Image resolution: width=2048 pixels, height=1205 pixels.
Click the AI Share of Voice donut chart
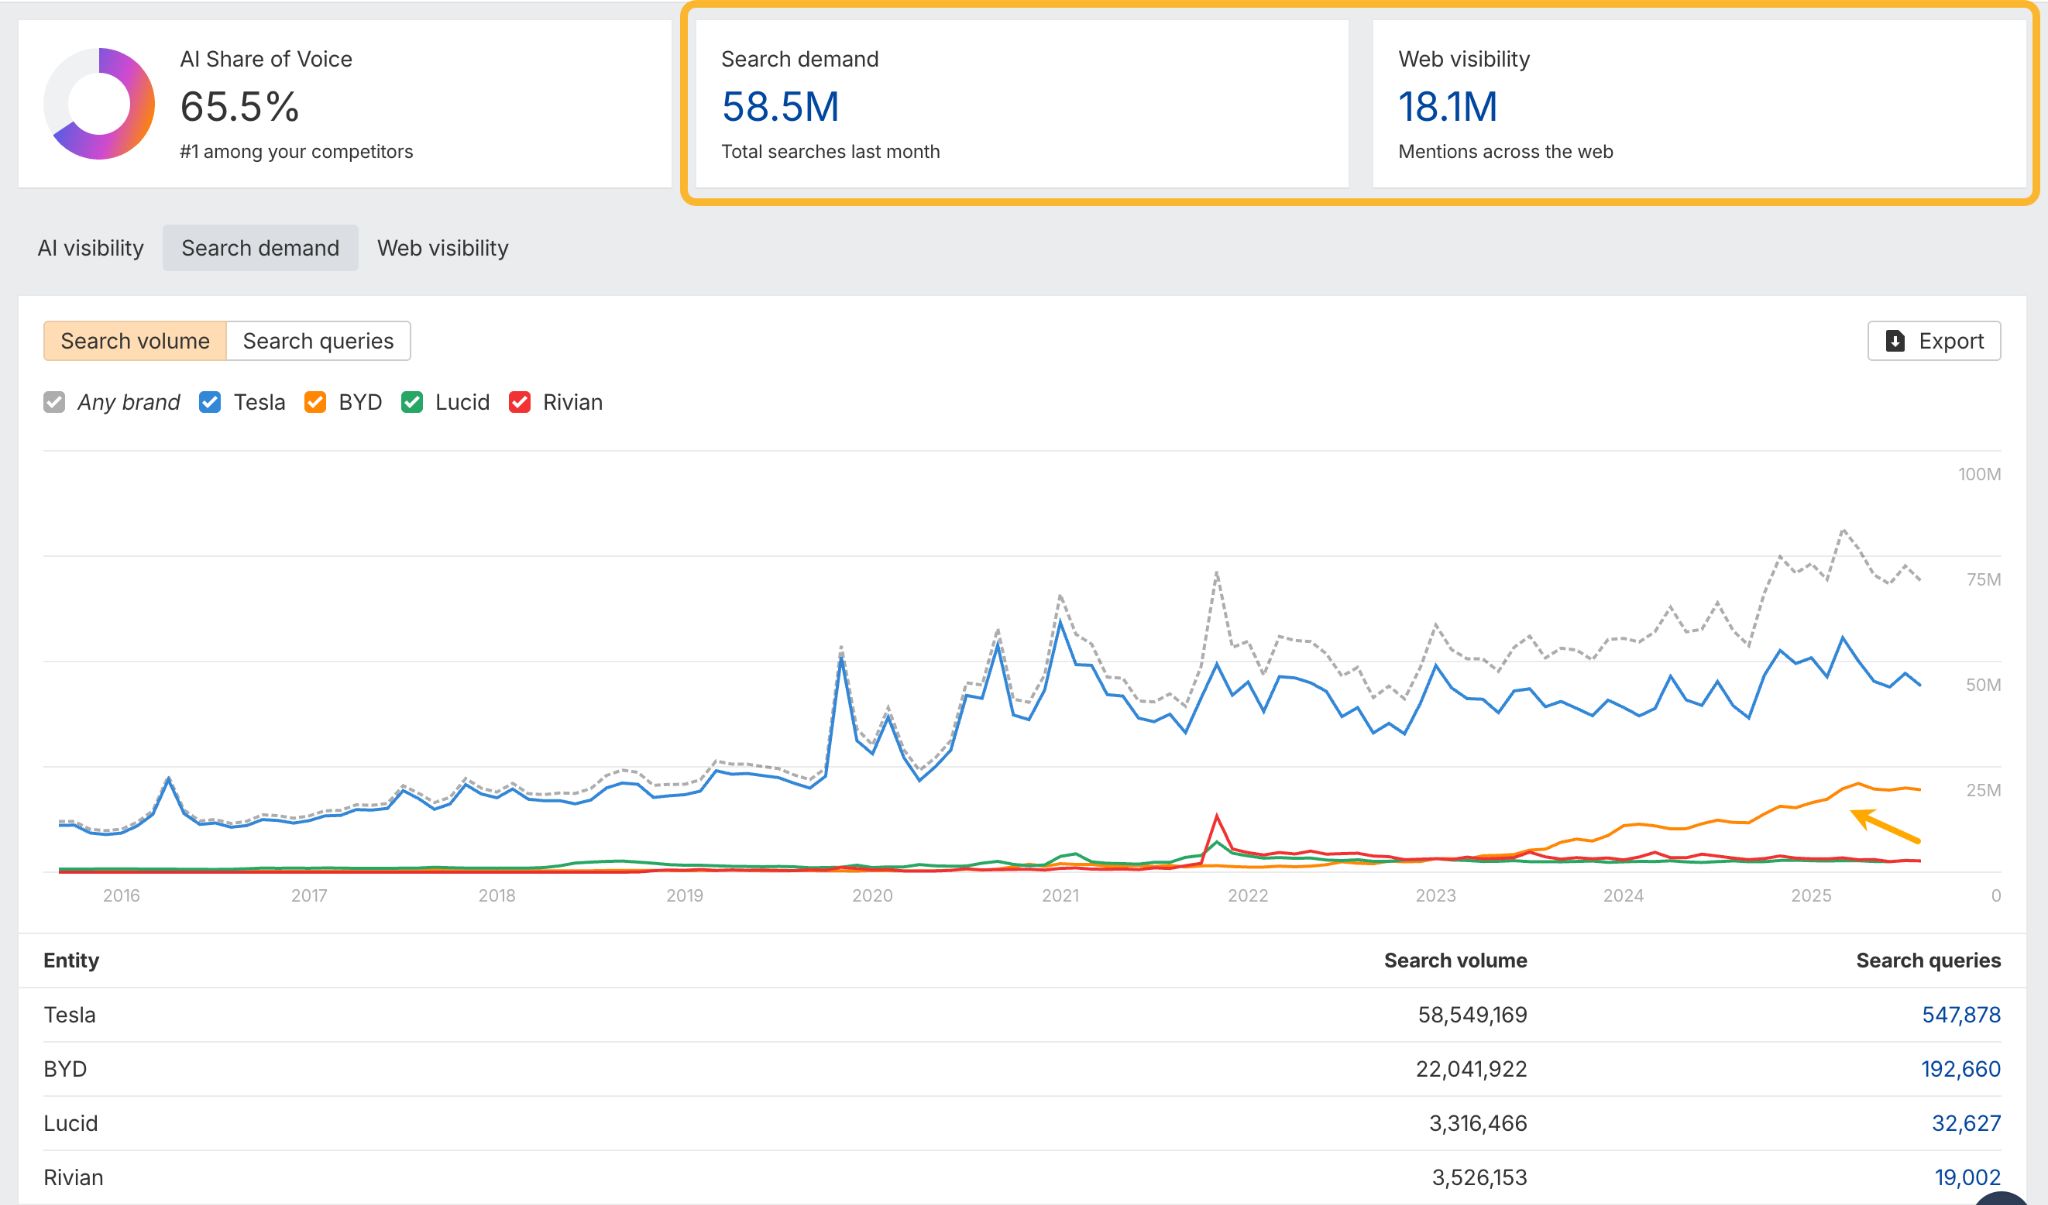tap(99, 105)
